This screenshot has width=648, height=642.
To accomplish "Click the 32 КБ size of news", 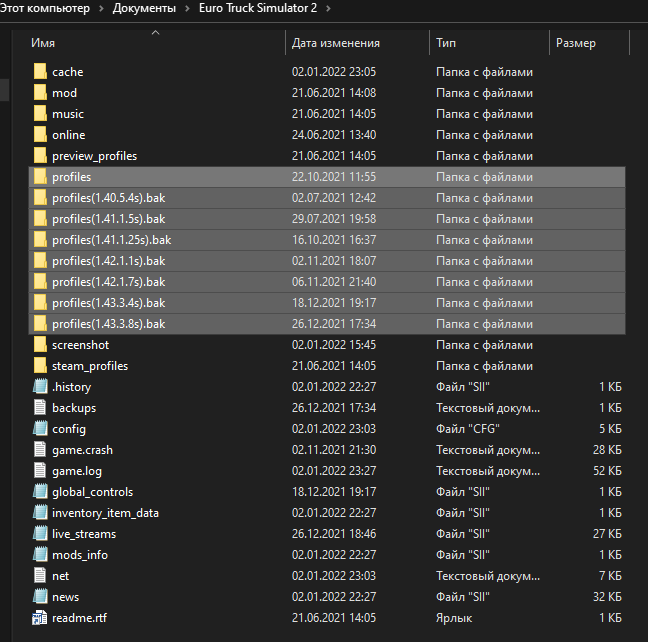I will point(607,597).
